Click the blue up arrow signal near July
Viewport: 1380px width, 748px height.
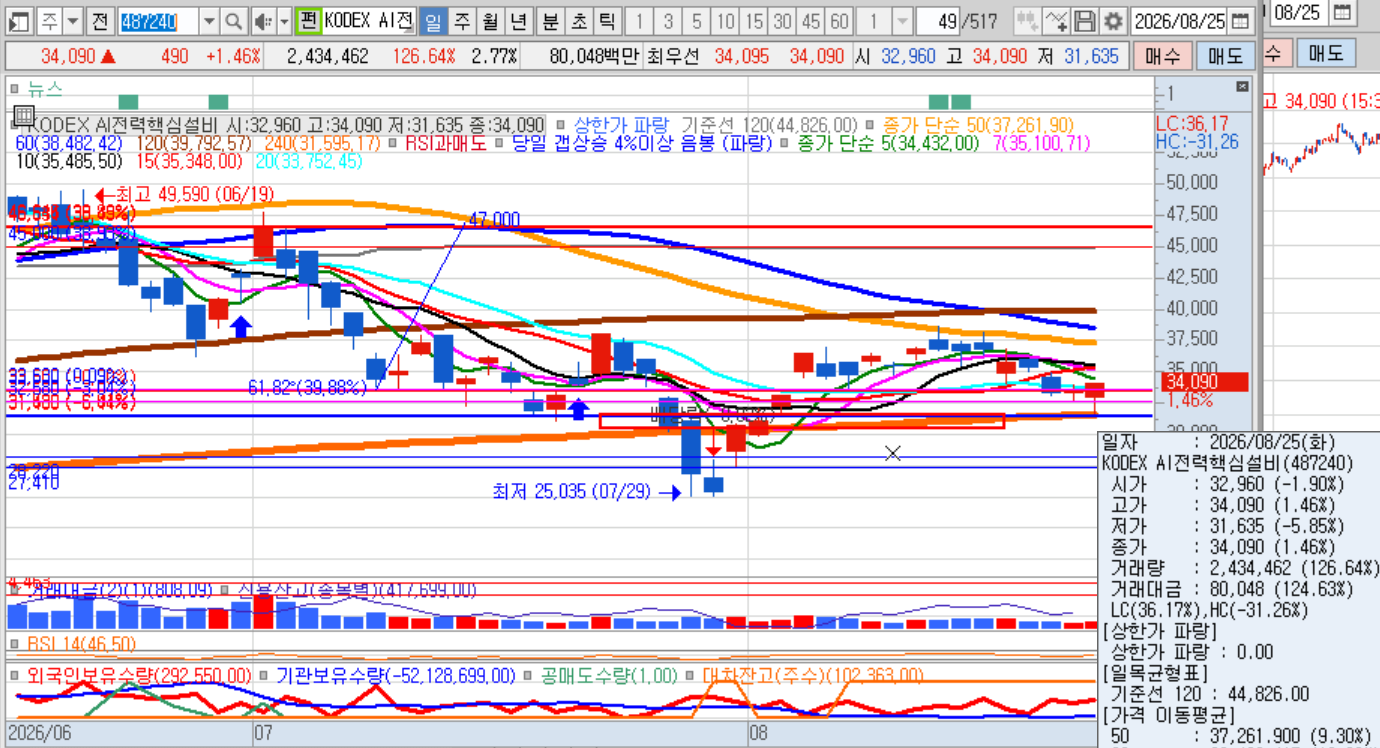point(241,326)
